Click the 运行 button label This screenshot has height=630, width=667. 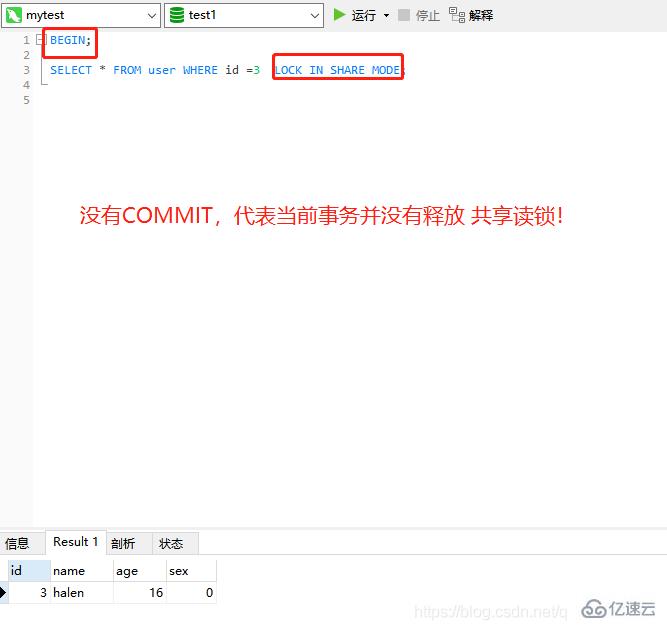coord(364,15)
